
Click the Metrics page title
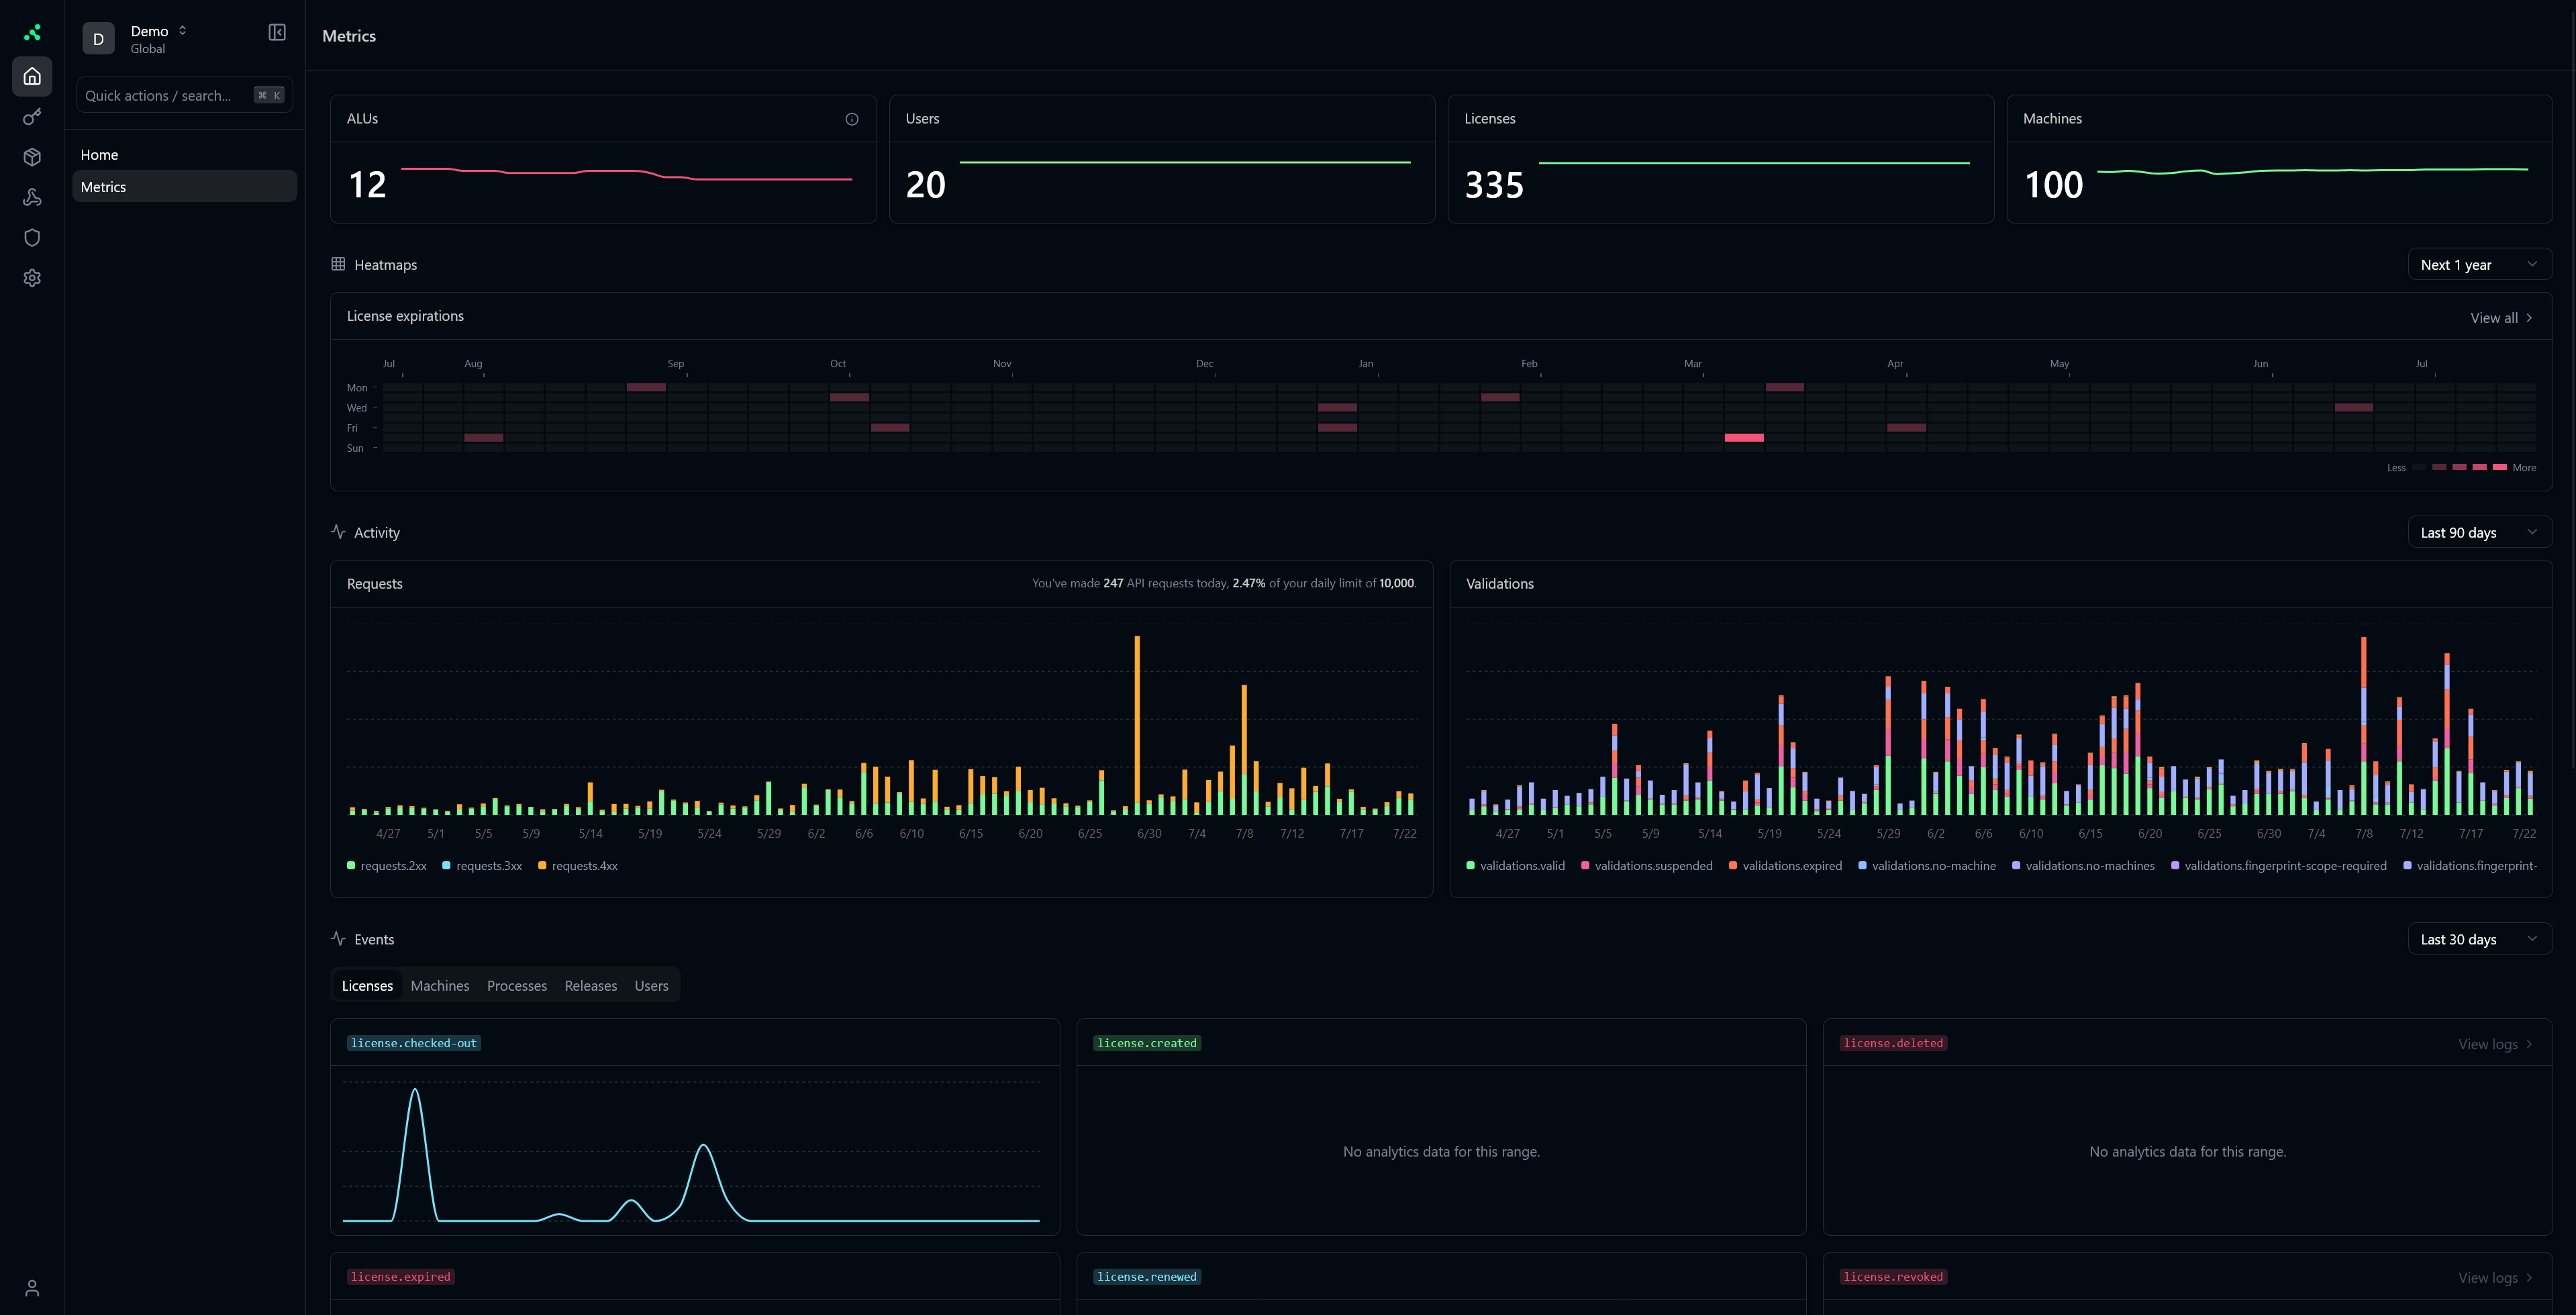click(349, 36)
